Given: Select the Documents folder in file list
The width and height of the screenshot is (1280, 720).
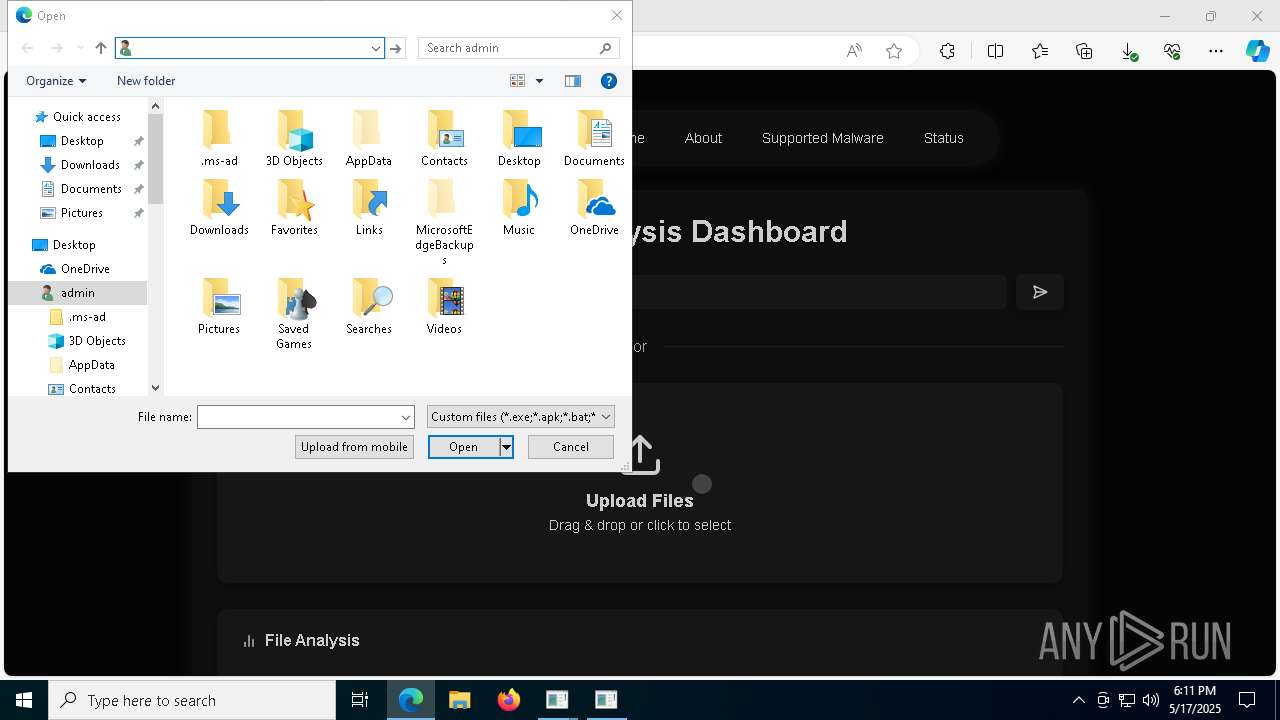Looking at the screenshot, I should (x=594, y=139).
